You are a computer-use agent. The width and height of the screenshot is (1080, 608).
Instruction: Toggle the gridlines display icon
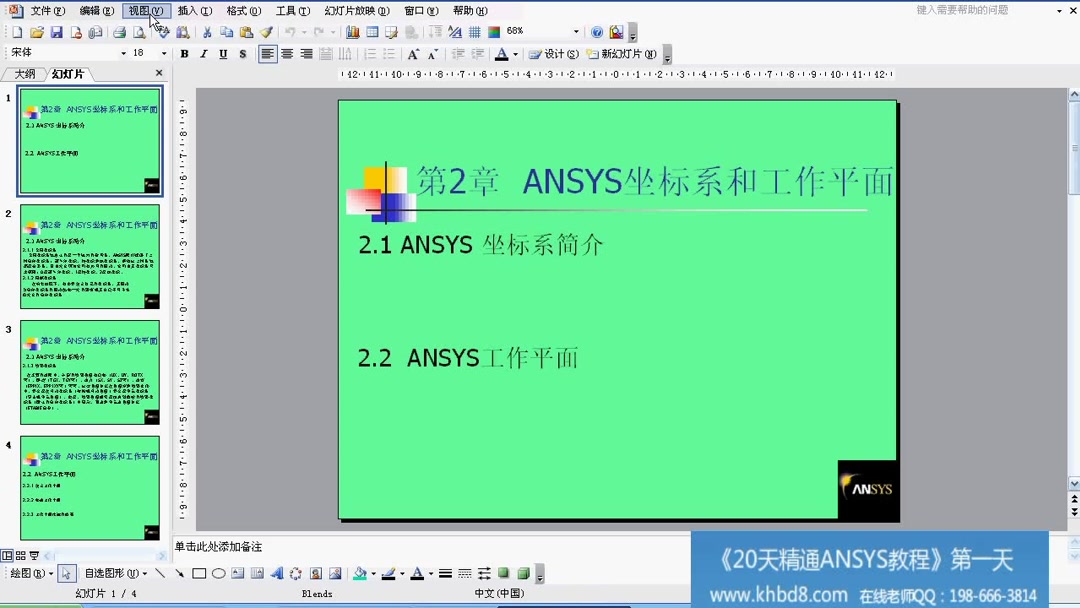476,31
